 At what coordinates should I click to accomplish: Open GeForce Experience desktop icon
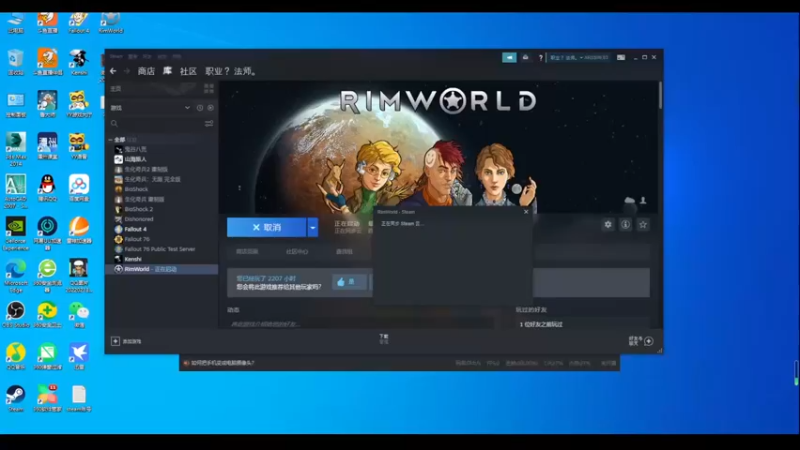(x=16, y=234)
